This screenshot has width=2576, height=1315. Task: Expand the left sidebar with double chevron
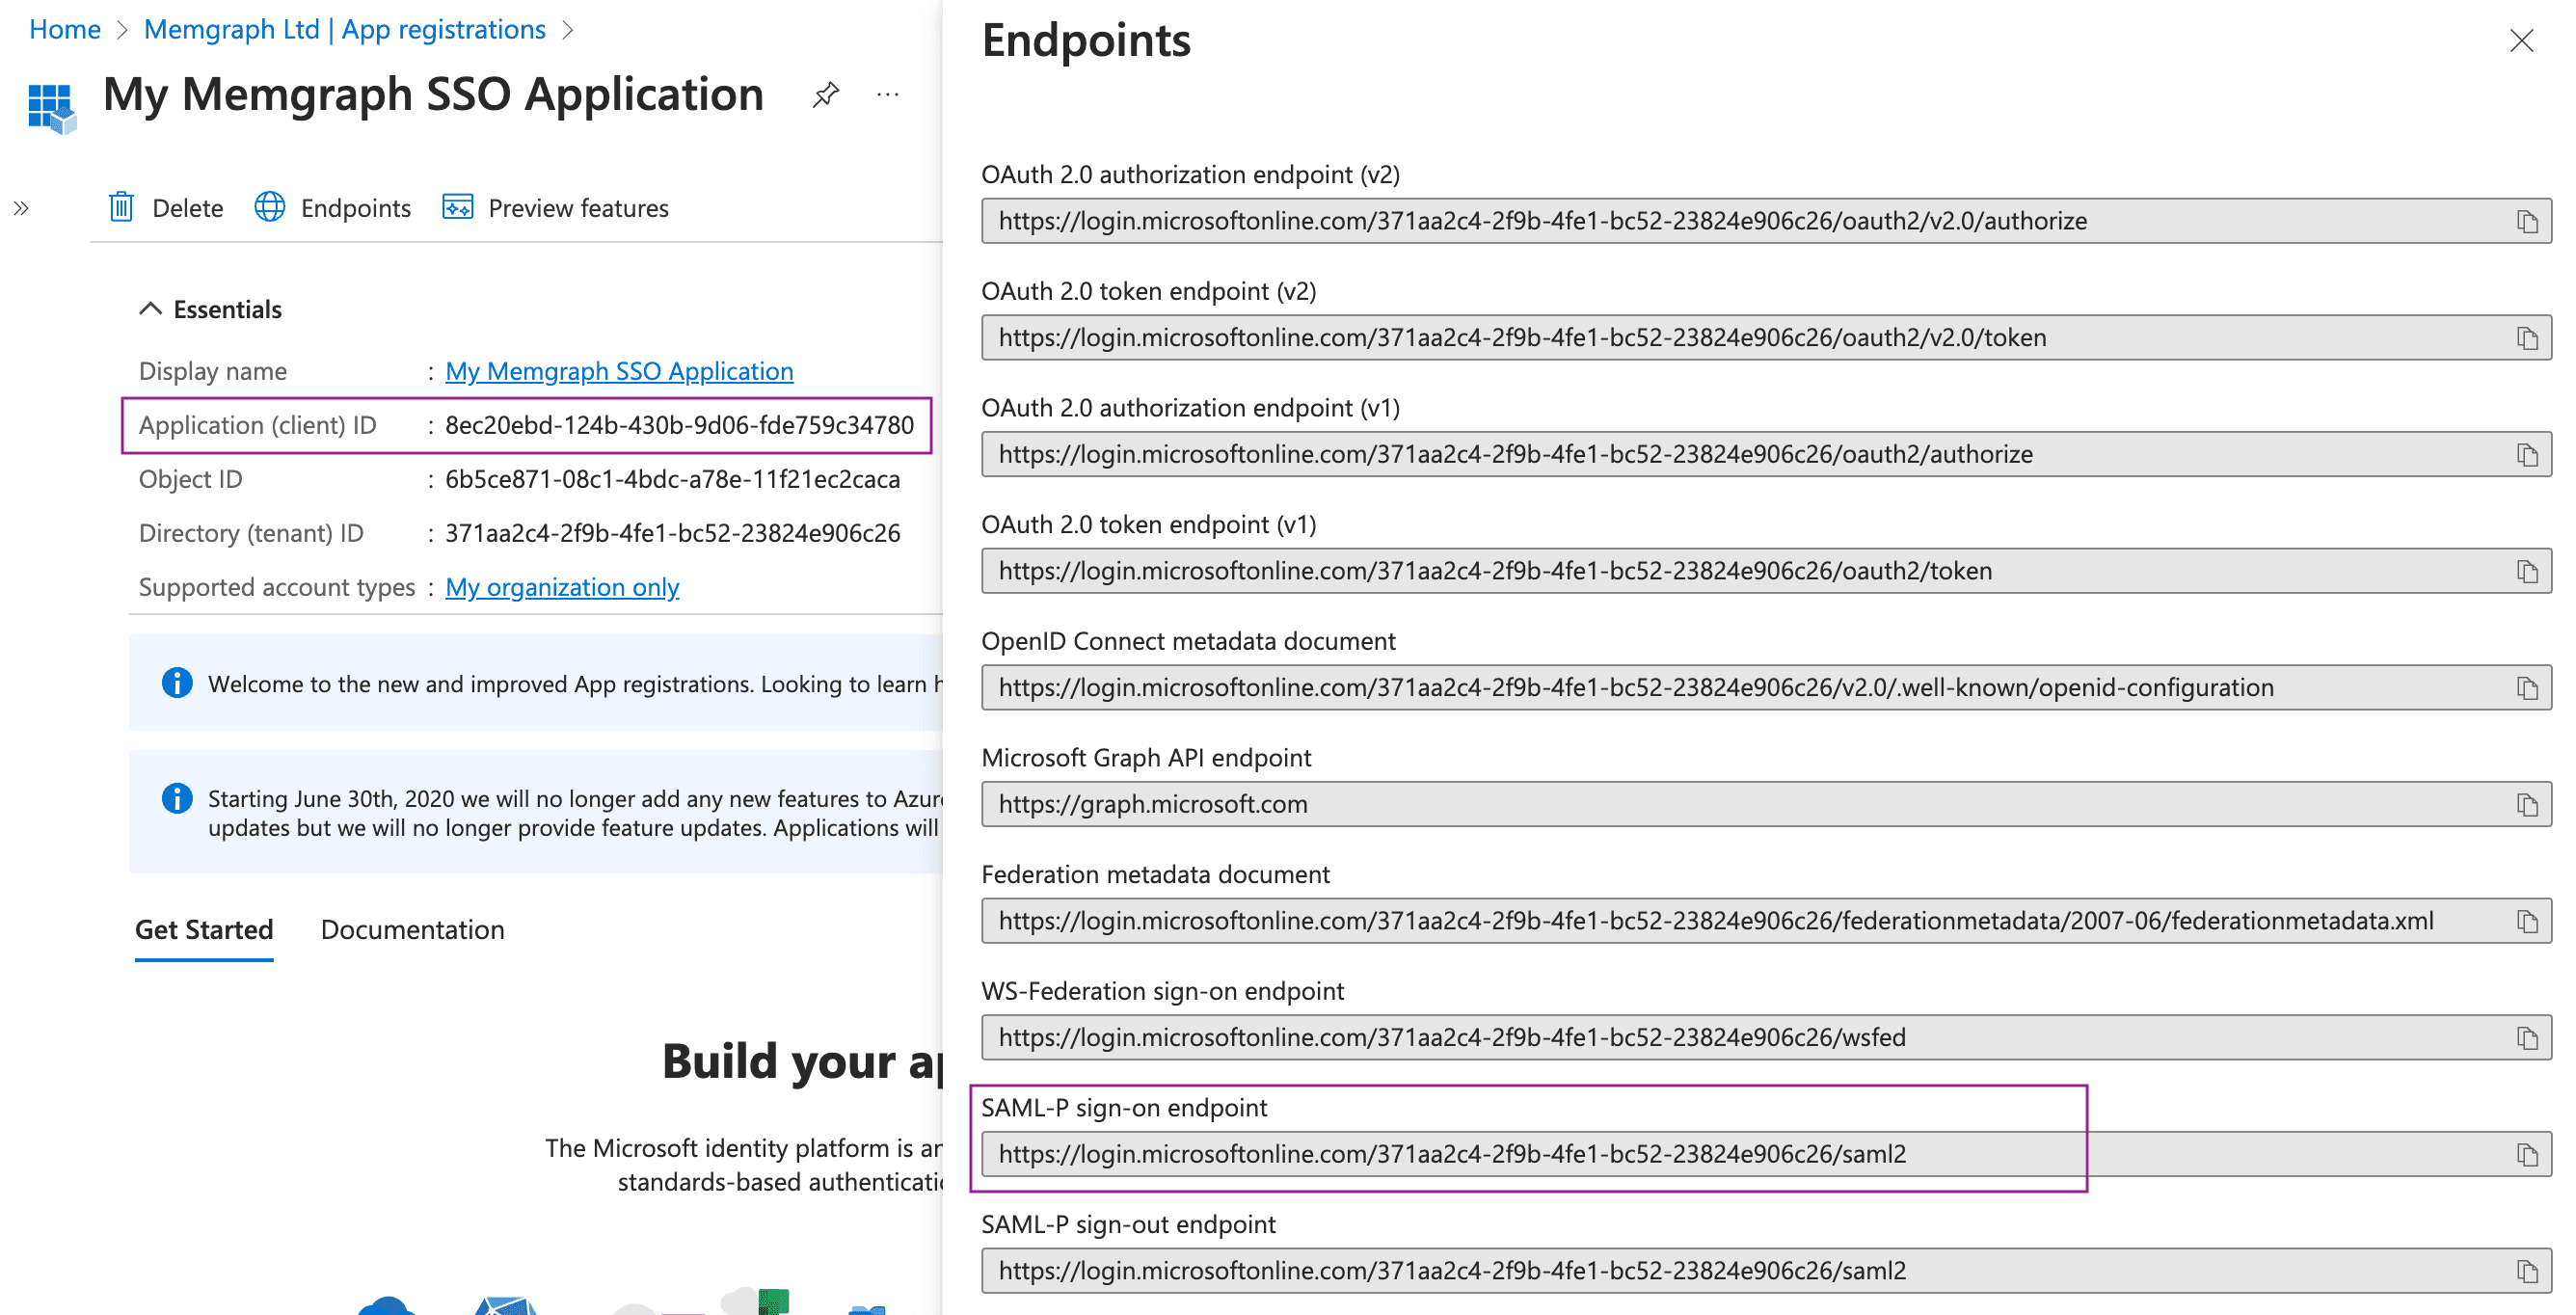(21, 208)
